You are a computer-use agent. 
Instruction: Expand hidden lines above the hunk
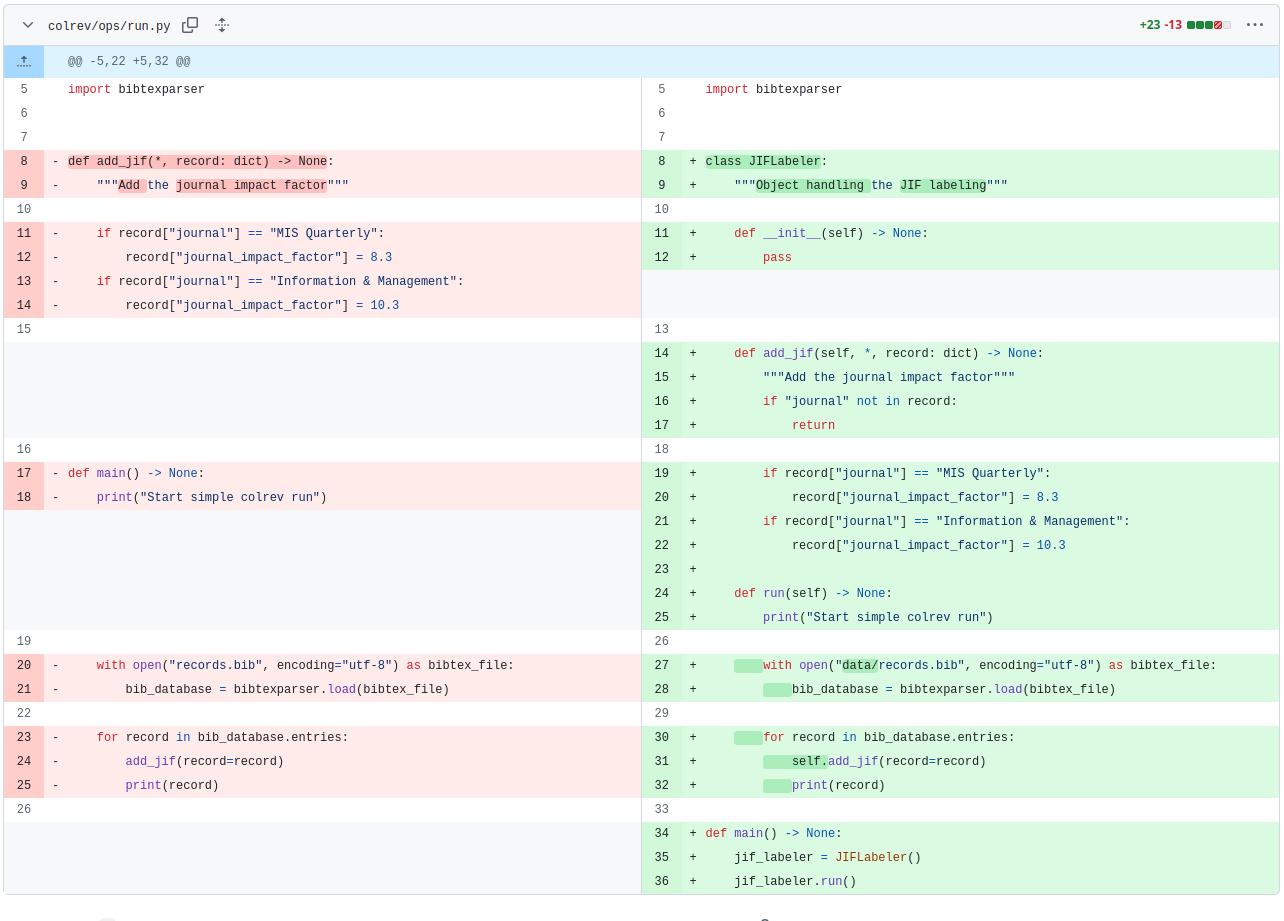pos(24,62)
